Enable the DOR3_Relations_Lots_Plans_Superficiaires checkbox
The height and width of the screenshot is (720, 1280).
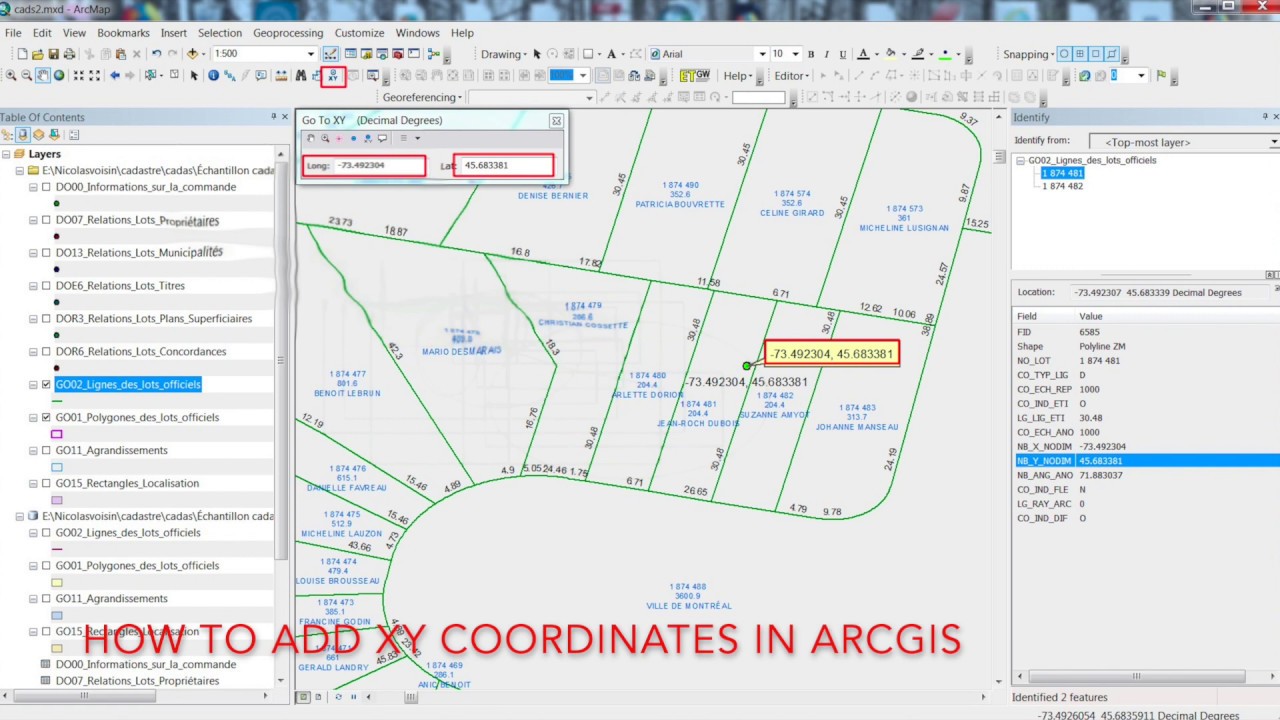(46, 319)
